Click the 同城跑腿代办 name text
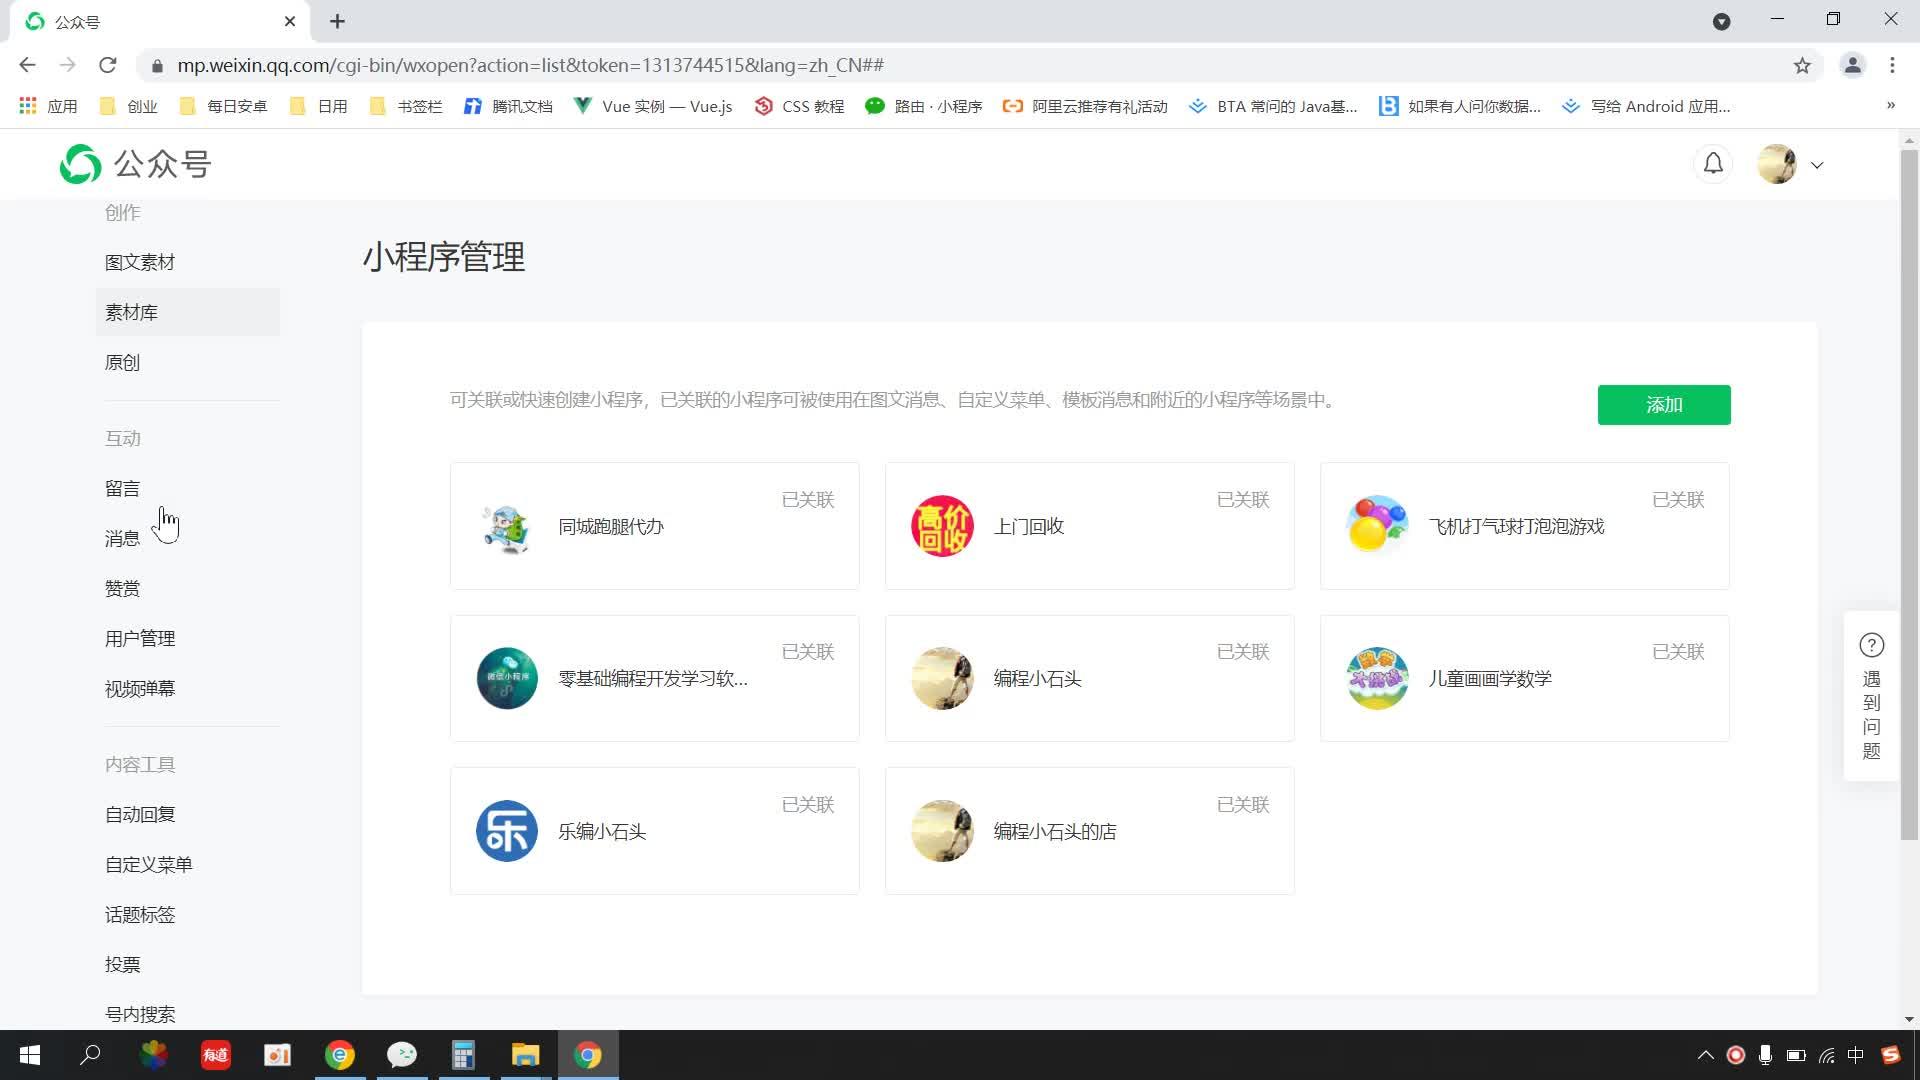 tap(611, 526)
